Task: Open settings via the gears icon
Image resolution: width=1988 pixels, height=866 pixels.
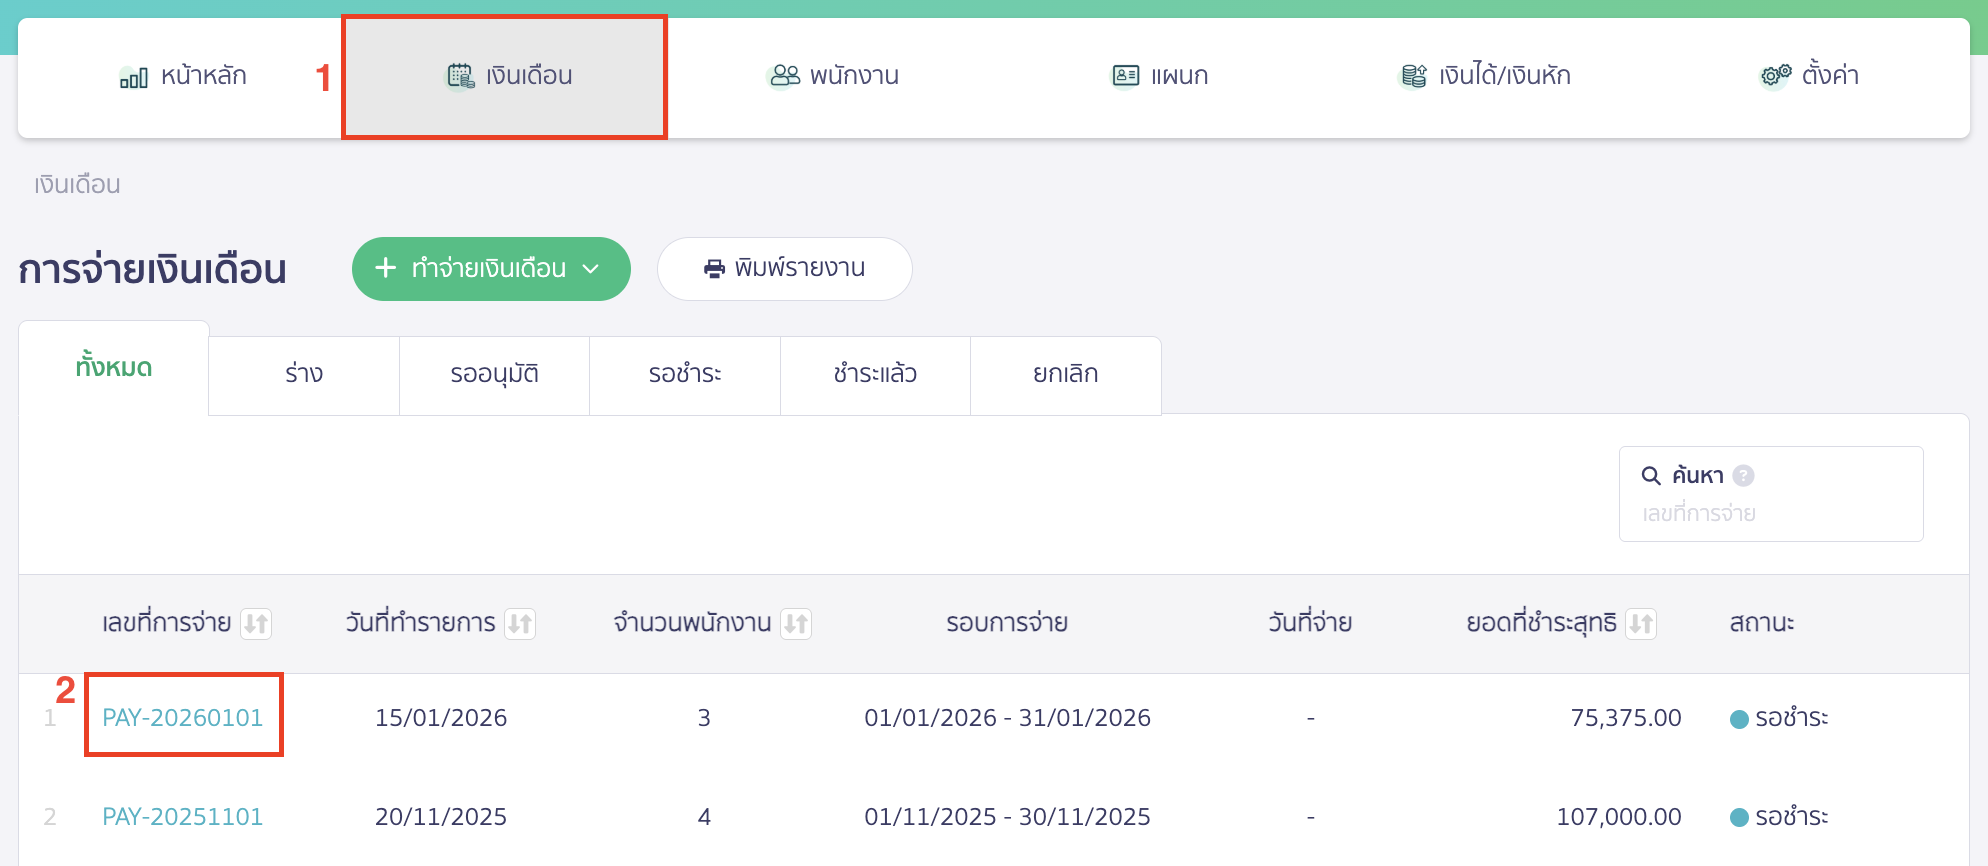Action: click(1776, 76)
